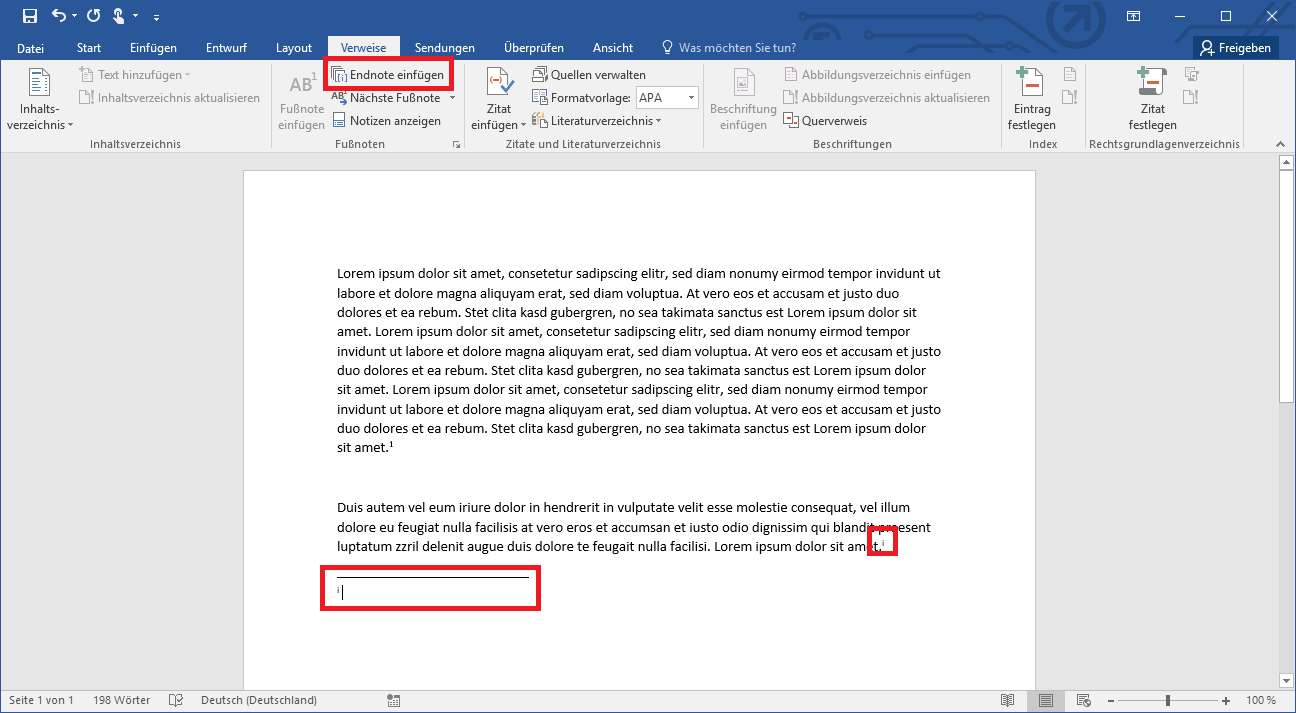
Task: Click the Redo/Repeat icon
Action: tap(94, 16)
